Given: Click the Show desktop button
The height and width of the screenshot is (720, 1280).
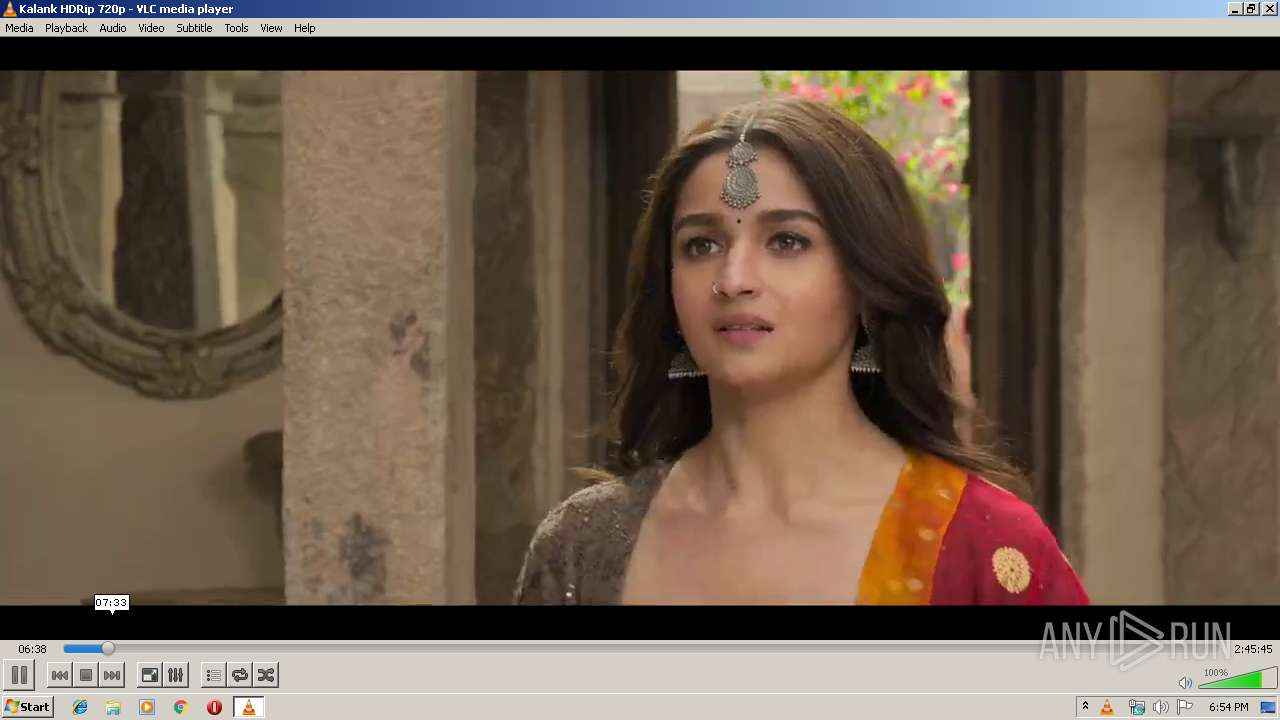Looking at the screenshot, I should (1269, 707).
